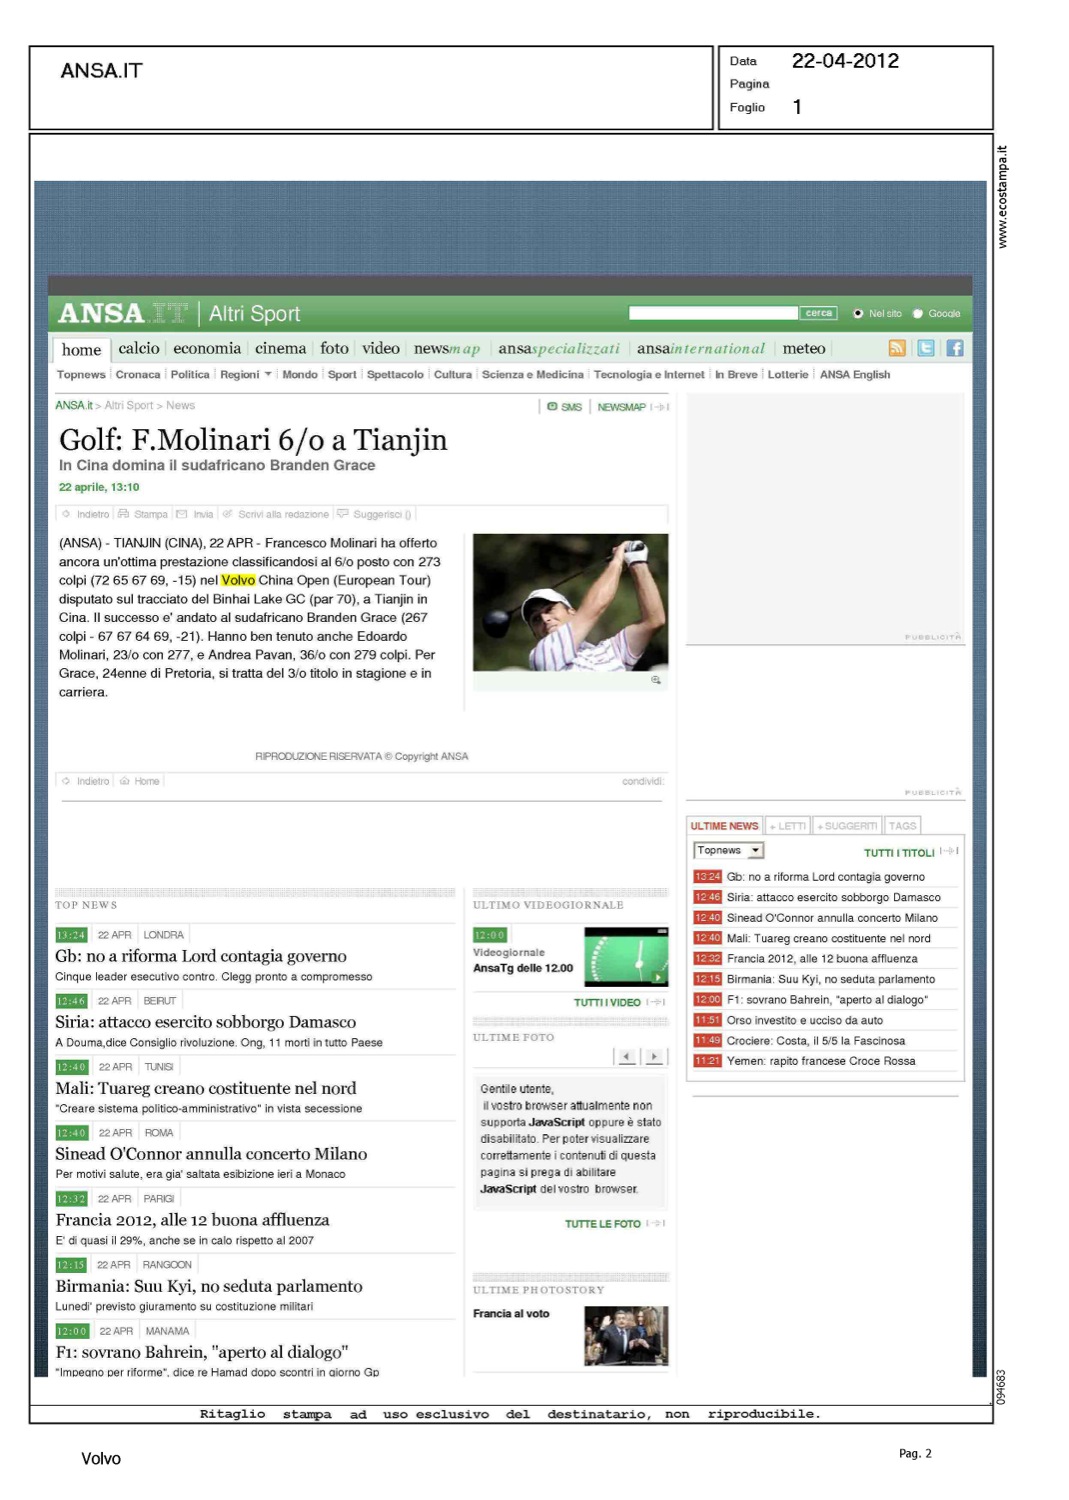Play the AnsaTg delle 12.00 video thumbnail
Screen dimensions: 1069x1500
point(626,957)
